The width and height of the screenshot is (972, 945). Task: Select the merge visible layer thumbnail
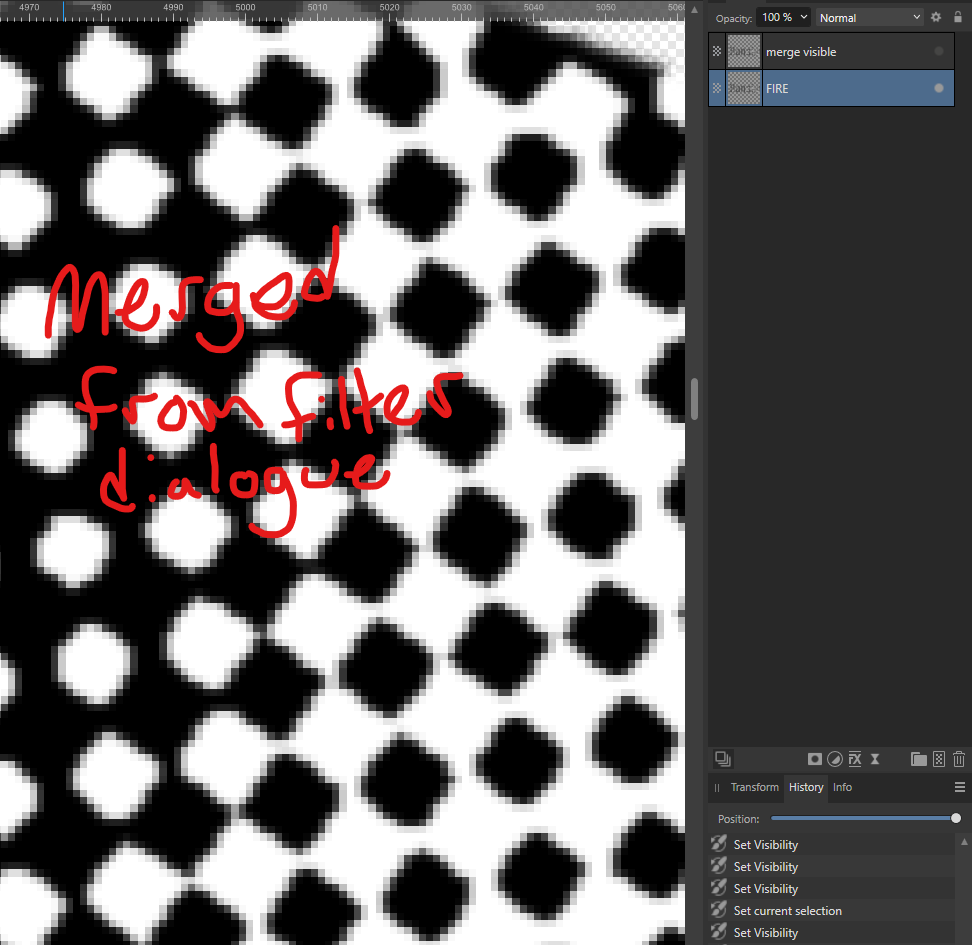(743, 51)
